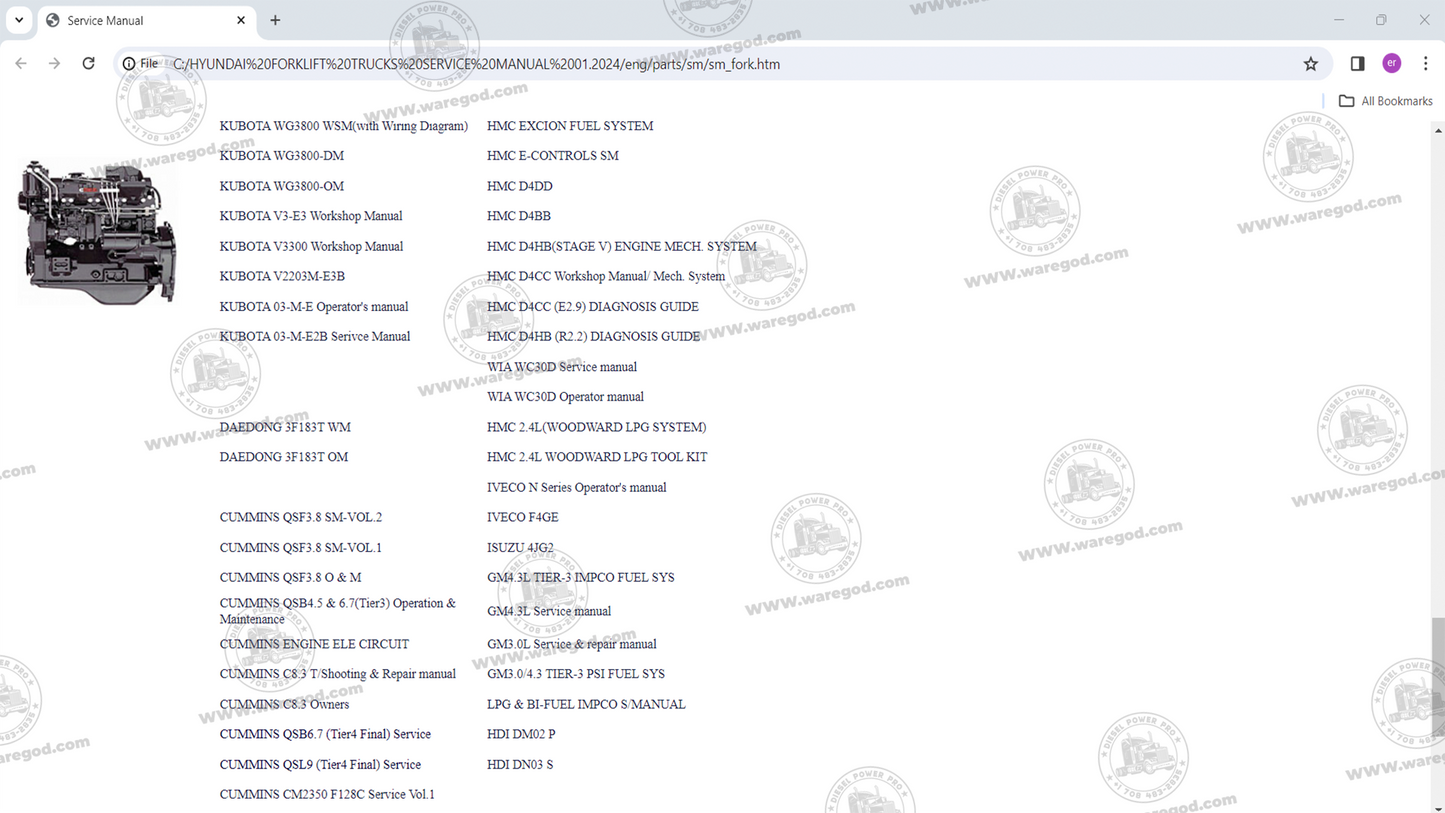Image resolution: width=1445 pixels, height=813 pixels.
Task: Click GM4.3L Service manual entry
Action: pos(549,611)
